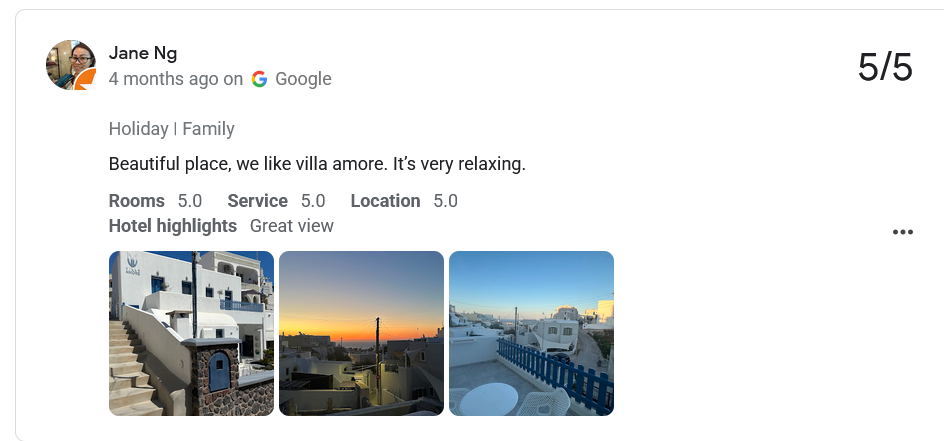Open the orange sunset photo
Viewport: 944px width, 441px height.
pos(361,333)
